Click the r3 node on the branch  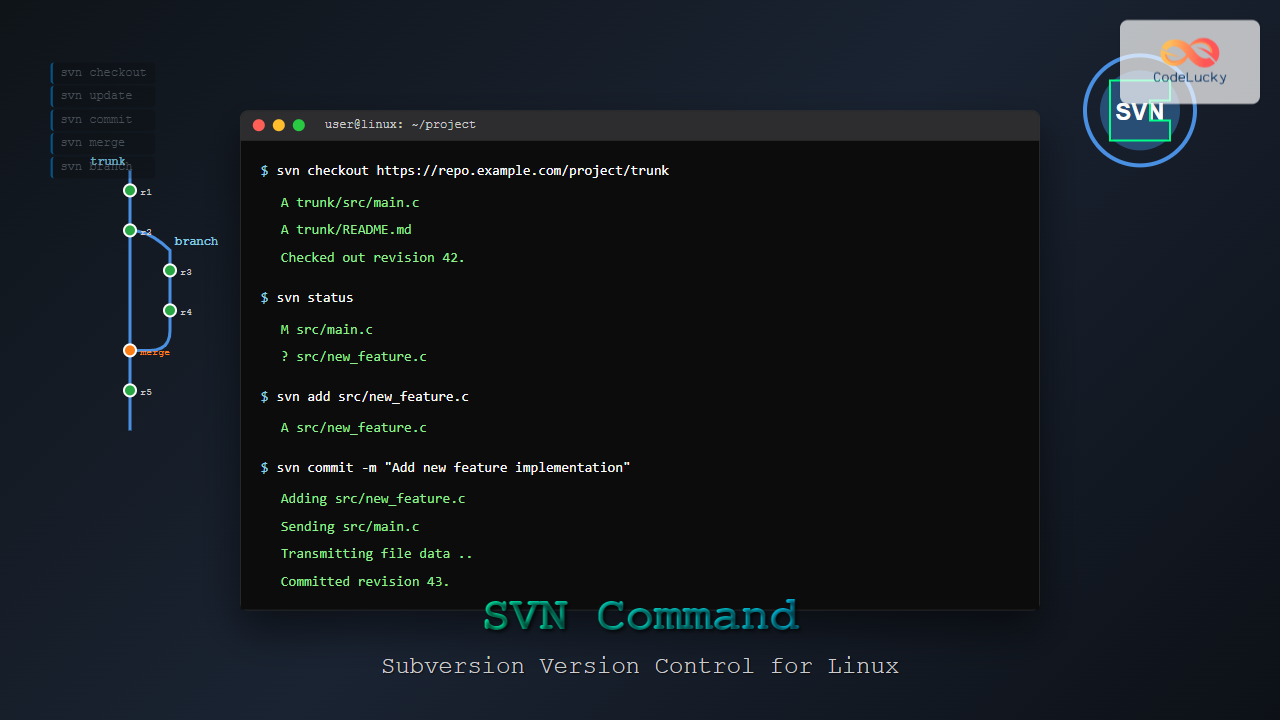tap(170, 271)
